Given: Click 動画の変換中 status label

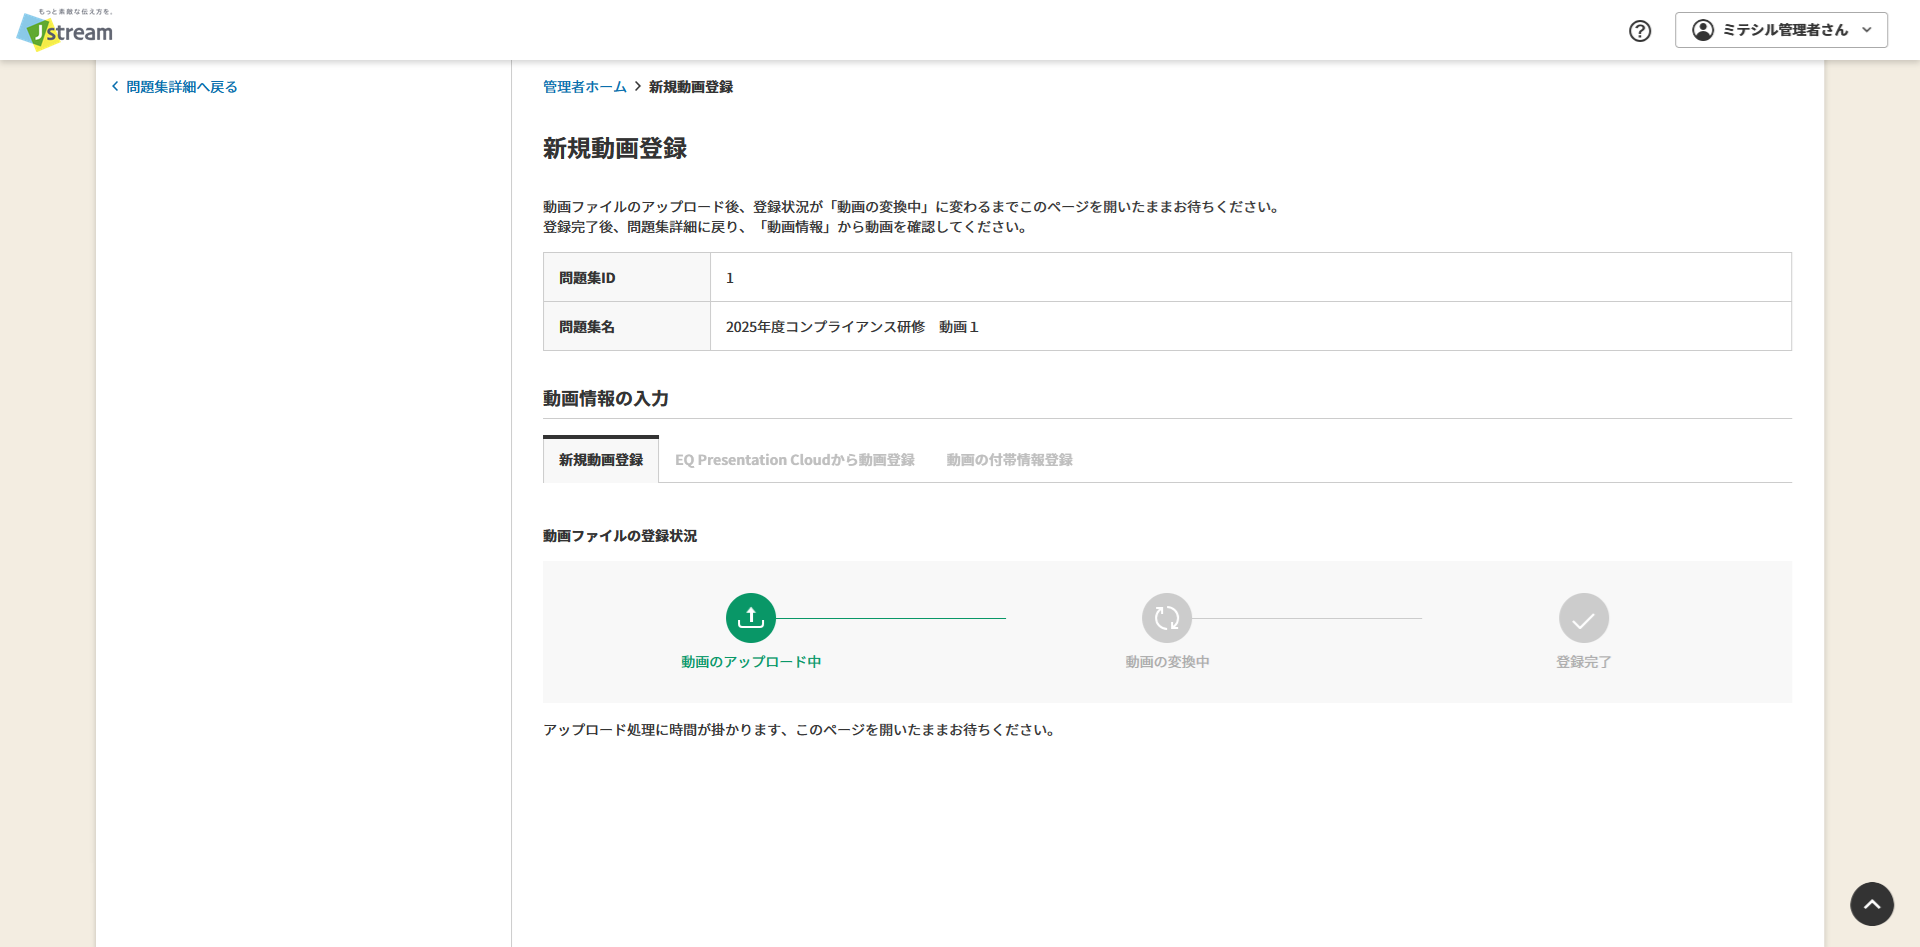Looking at the screenshot, I should (1167, 662).
